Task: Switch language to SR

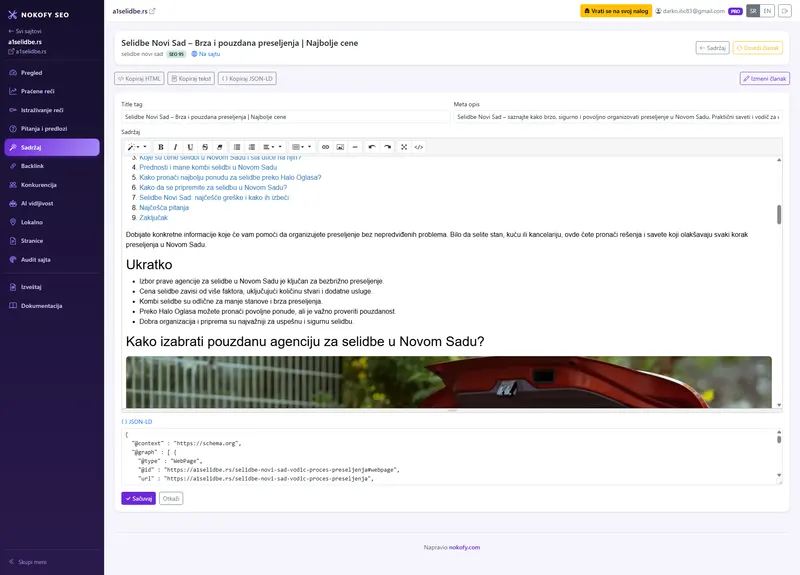Action: tap(753, 11)
